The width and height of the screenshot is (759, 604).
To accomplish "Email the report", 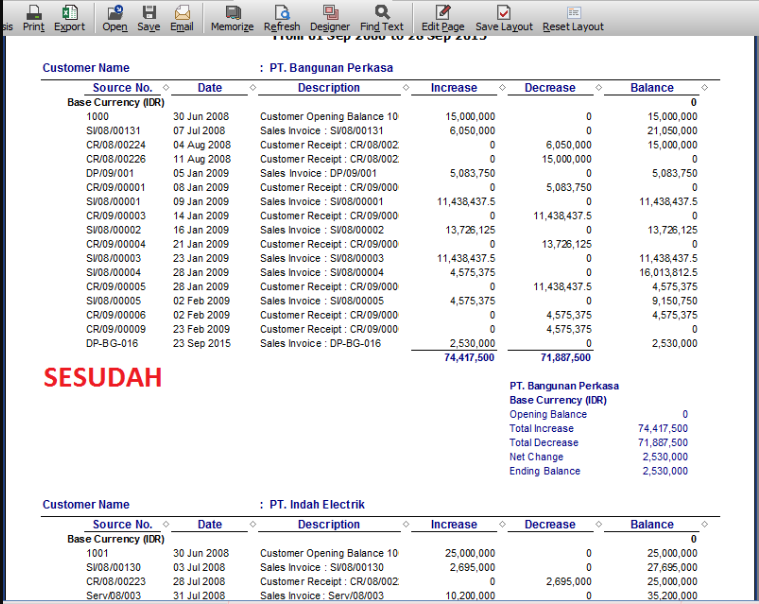I will [x=182, y=18].
